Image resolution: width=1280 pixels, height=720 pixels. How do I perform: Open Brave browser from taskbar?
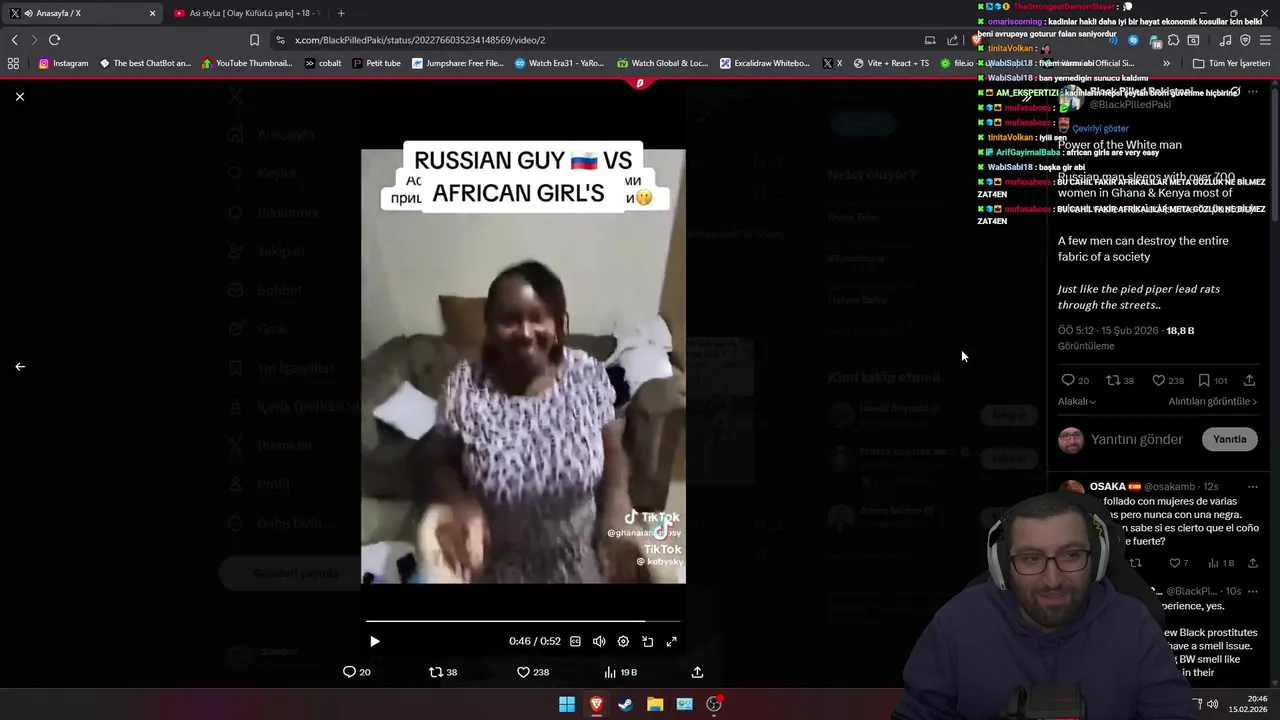[x=596, y=704]
